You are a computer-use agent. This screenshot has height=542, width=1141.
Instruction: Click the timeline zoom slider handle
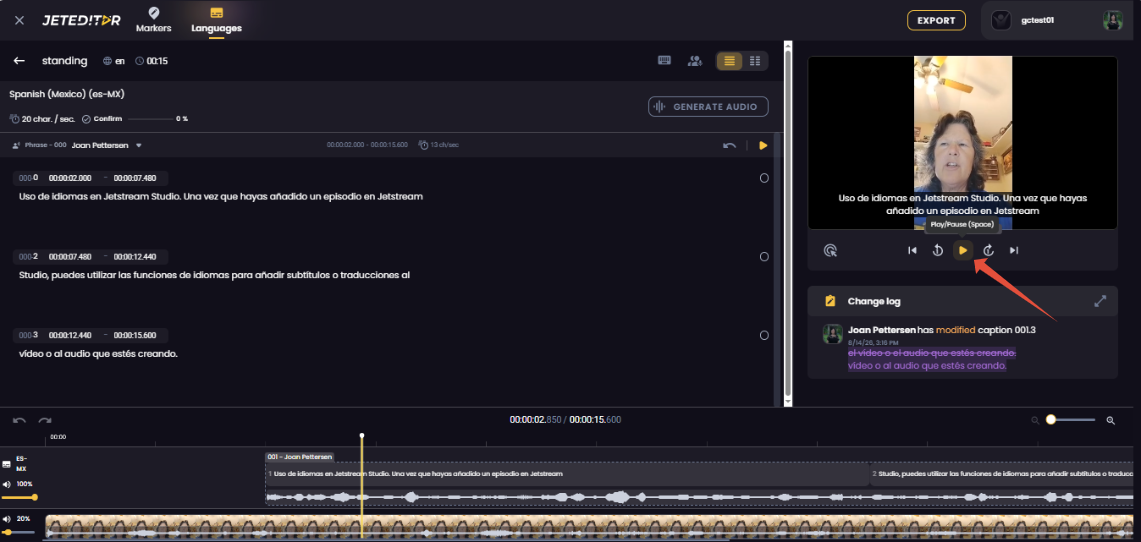(1051, 420)
